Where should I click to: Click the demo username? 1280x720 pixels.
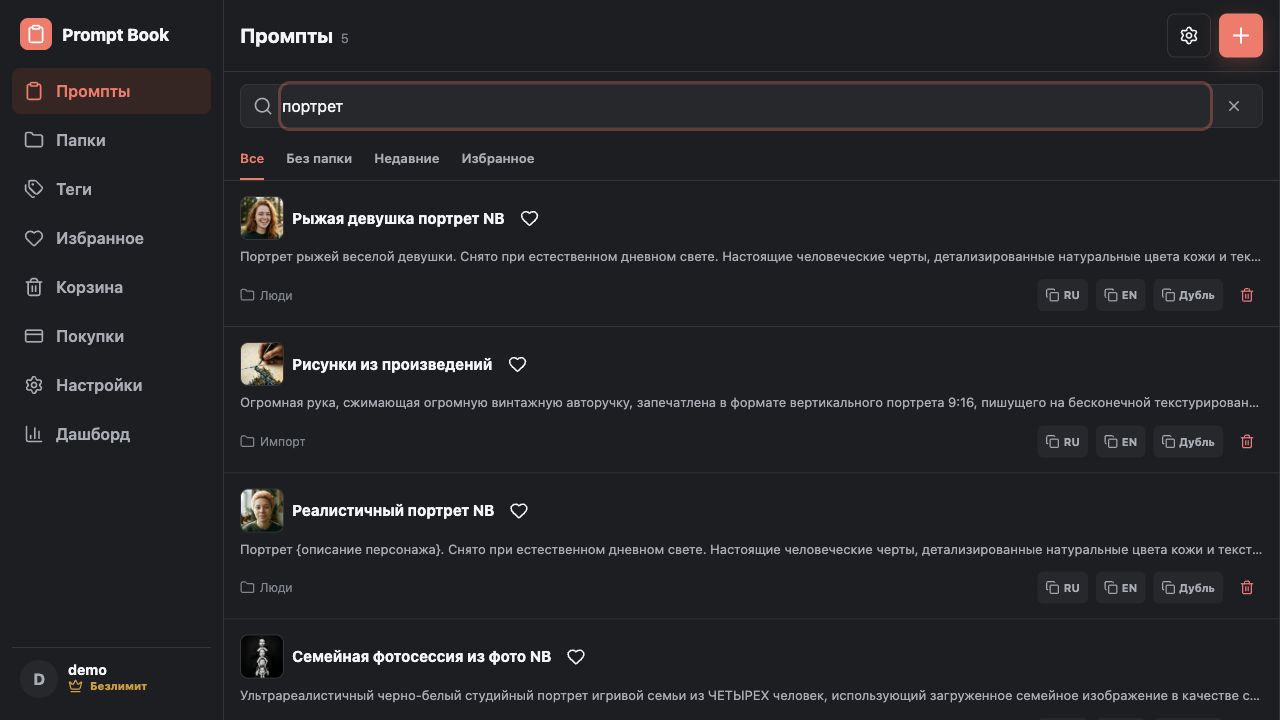[87, 669]
